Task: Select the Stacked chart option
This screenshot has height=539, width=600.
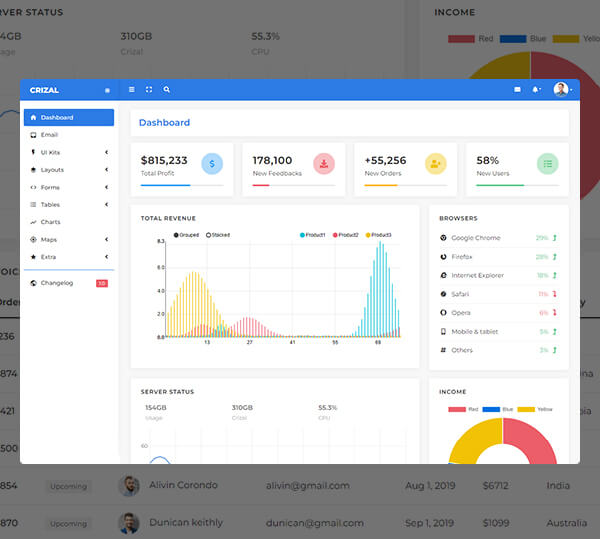Action: coord(218,235)
